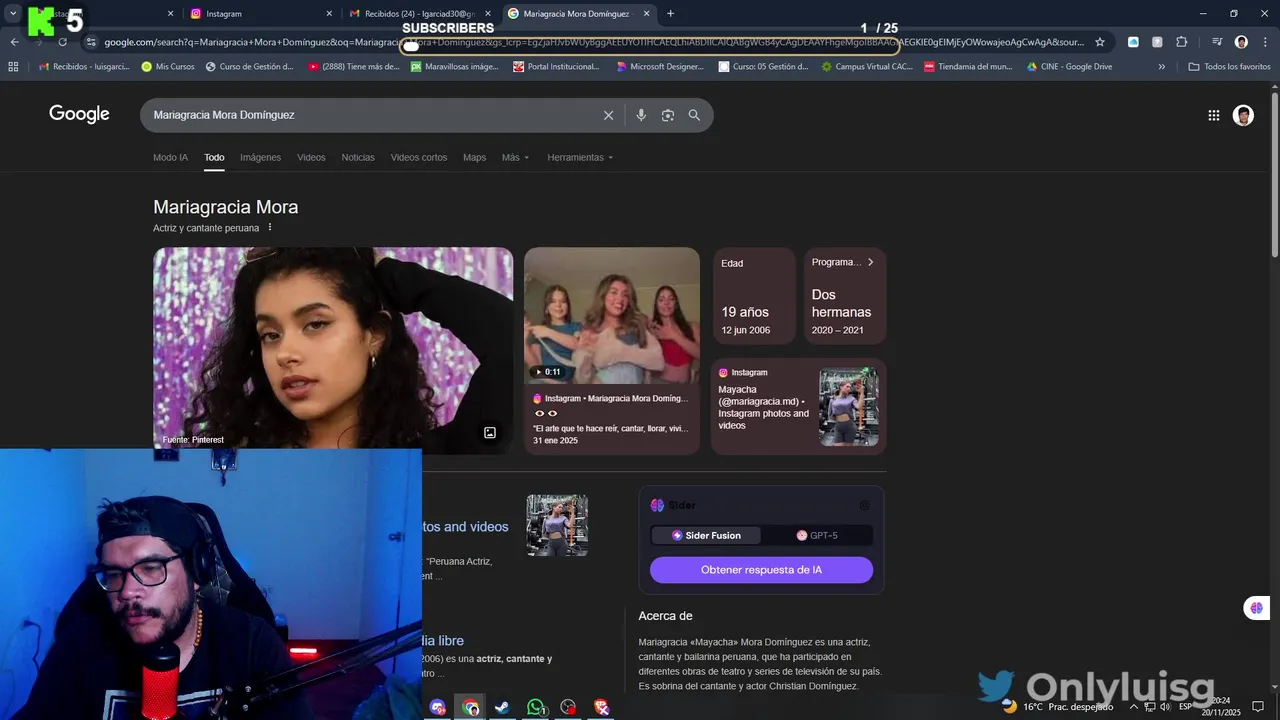The width and height of the screenshot is (1280, 720).
Task: Open Mis Cursos bookmark
Action: click(168, 67)
